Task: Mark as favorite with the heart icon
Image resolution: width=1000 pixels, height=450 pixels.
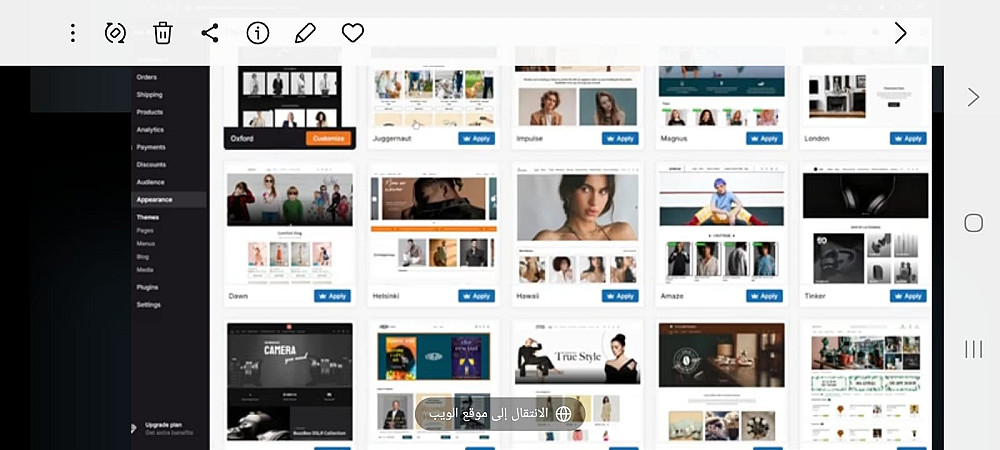Action: click(x=353, y=33)
